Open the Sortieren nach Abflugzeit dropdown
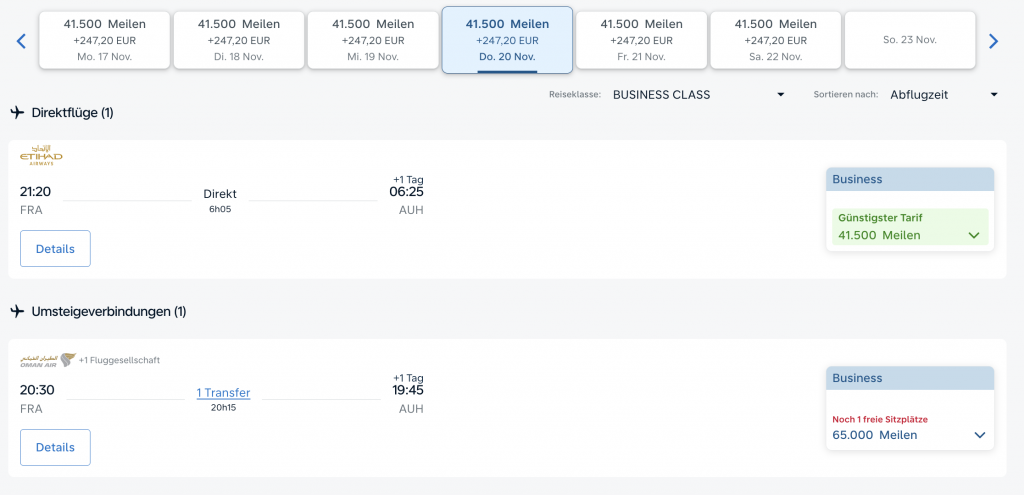1024x495 pixels. [943, 95]
